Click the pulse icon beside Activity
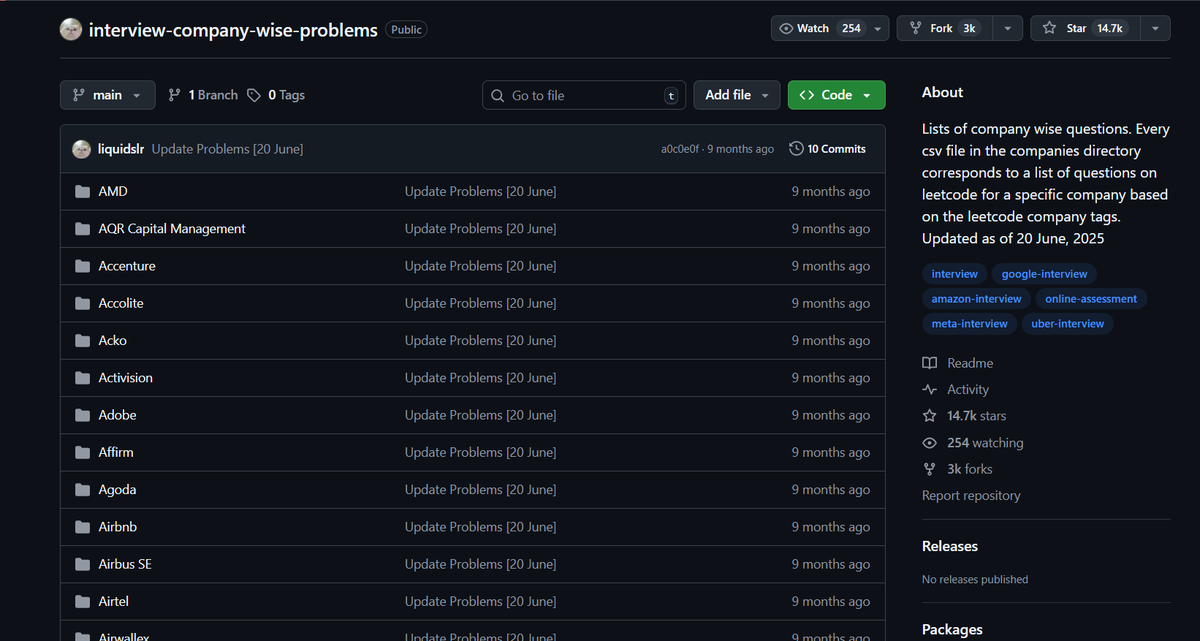 tap(930, 390)
